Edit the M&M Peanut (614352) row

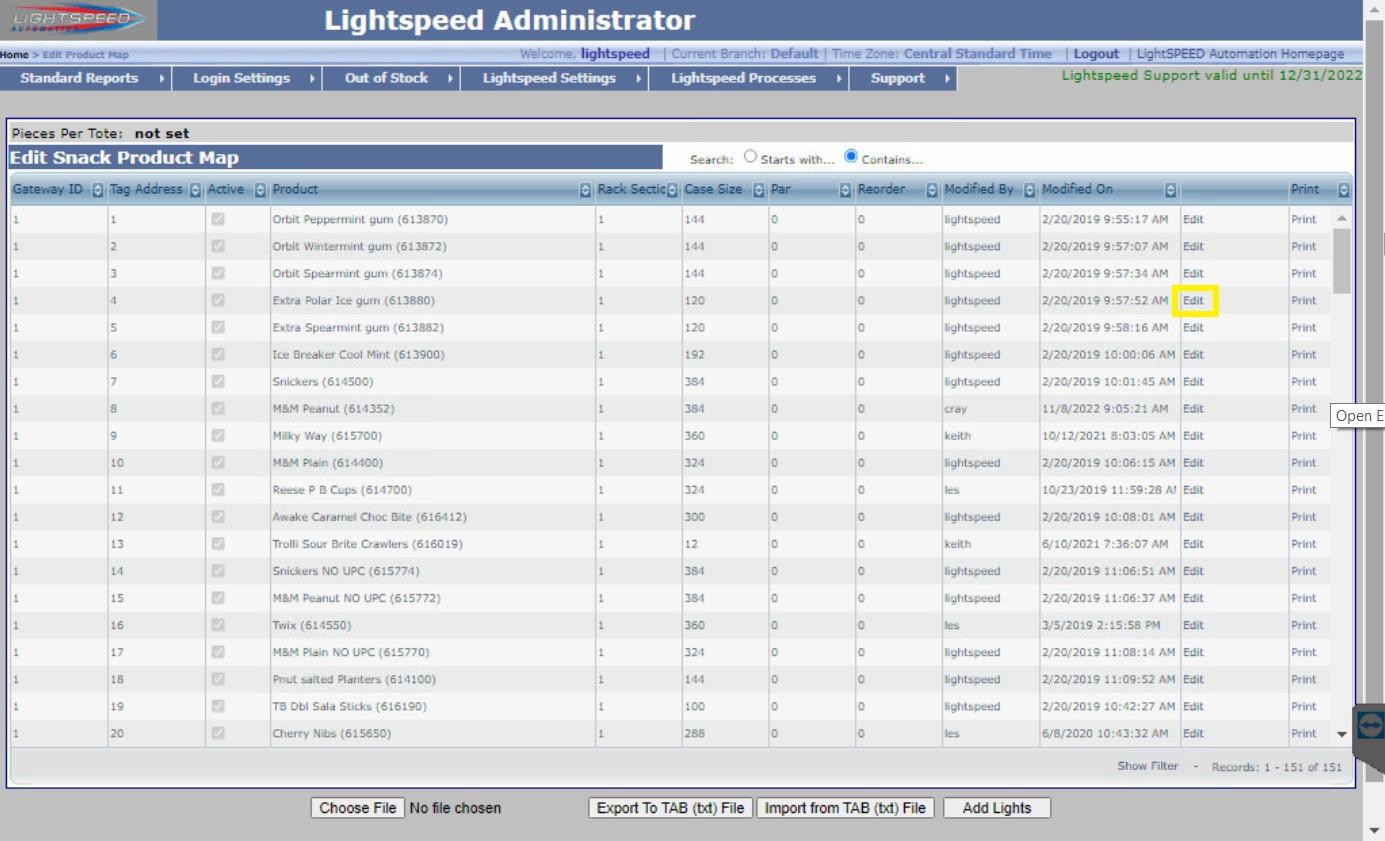point(1193,408)
